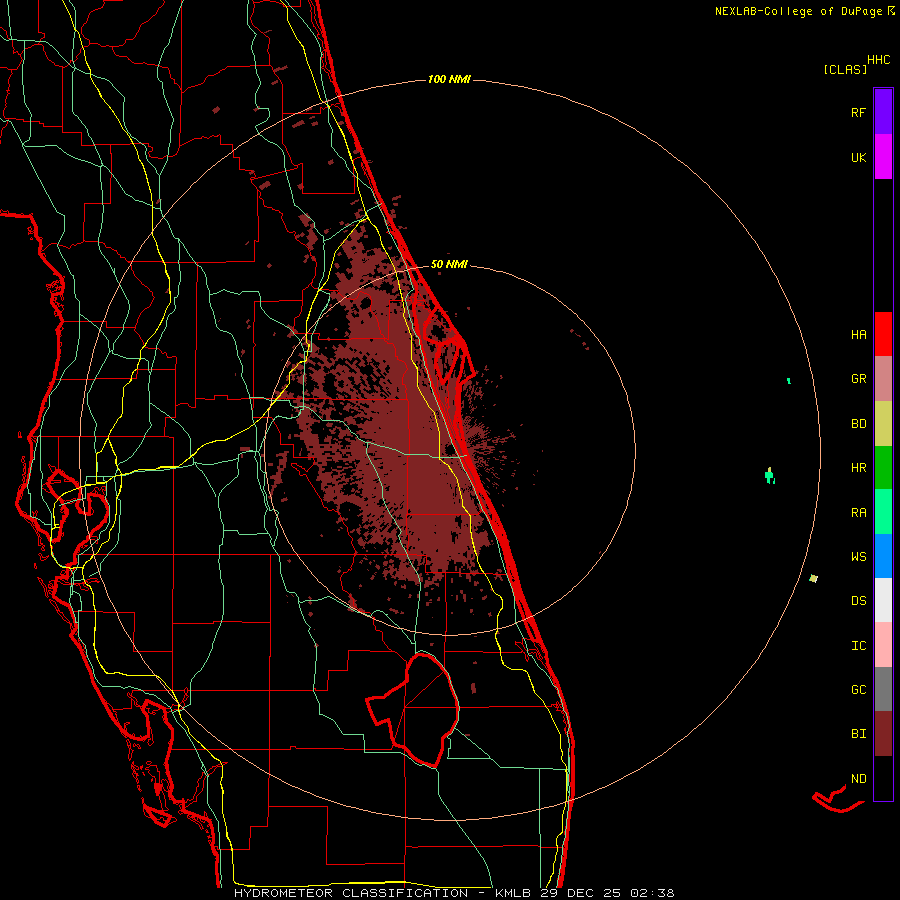Click the HA red legend swatch
Viewport: 900px width, 900px height.
point(883,334)
